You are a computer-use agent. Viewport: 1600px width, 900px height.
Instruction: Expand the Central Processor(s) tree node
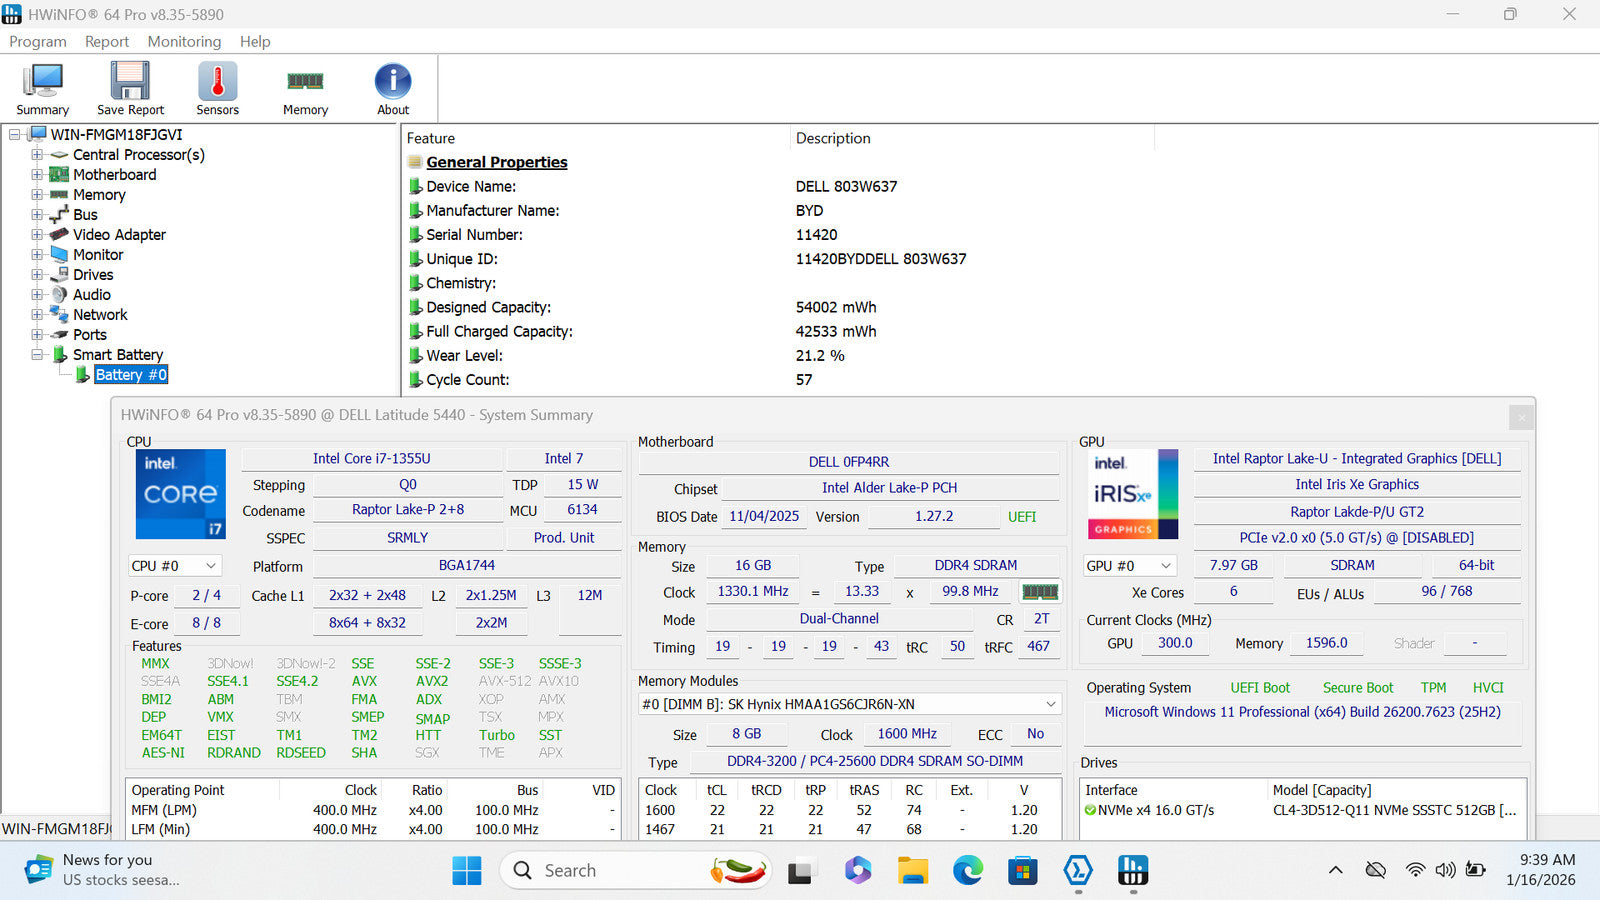(x=37, y=155)
